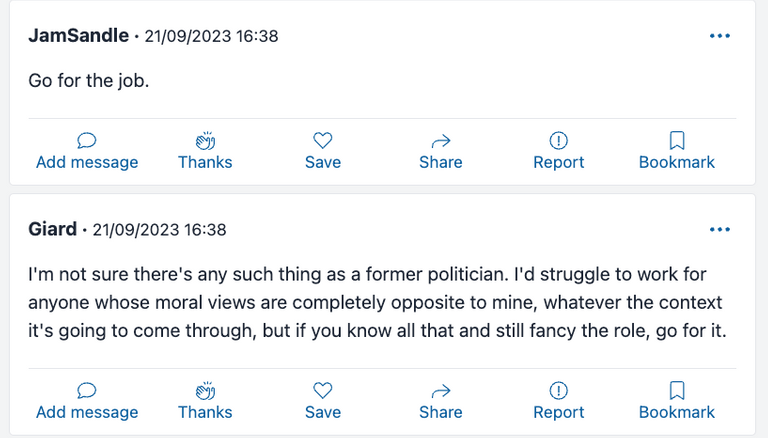Report JamSandle's post using exclamation icon
The image size is (768, 438).
coord(558,141)
